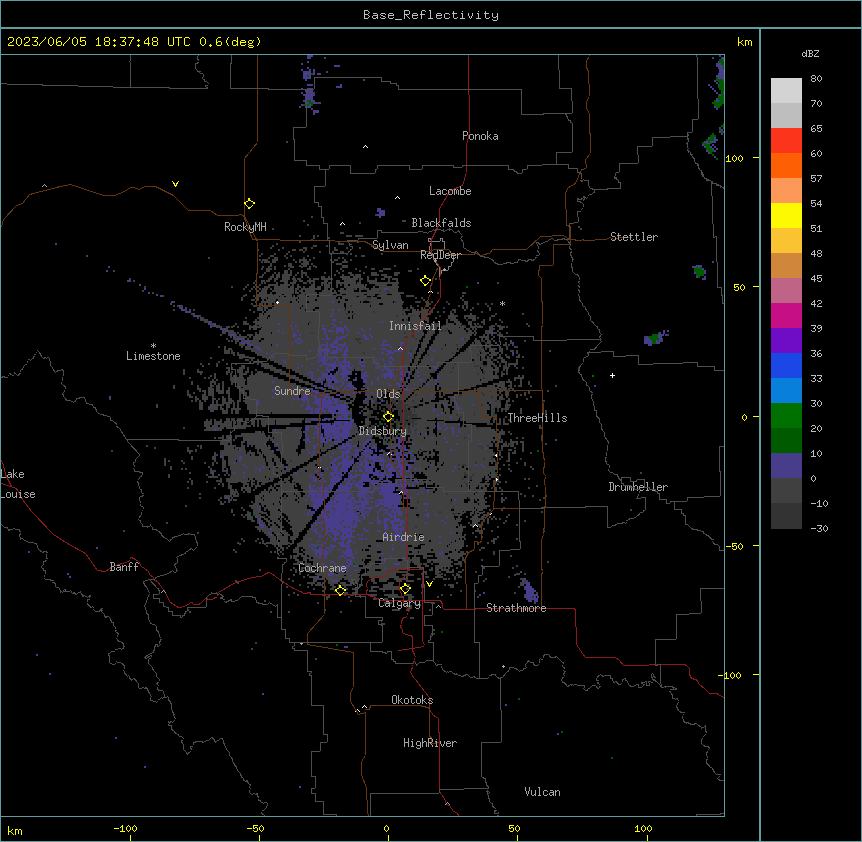Click the red swatch in the dBZ legend
Viewport: 862px width, 842px height.
pos(786,141)
